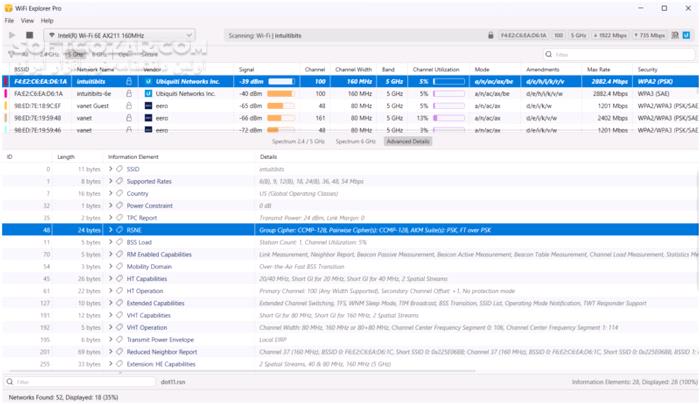This screenshot has height=404, width=700.
Task: Click the magnifier icon in top filter box
Action: click(548, 54)
